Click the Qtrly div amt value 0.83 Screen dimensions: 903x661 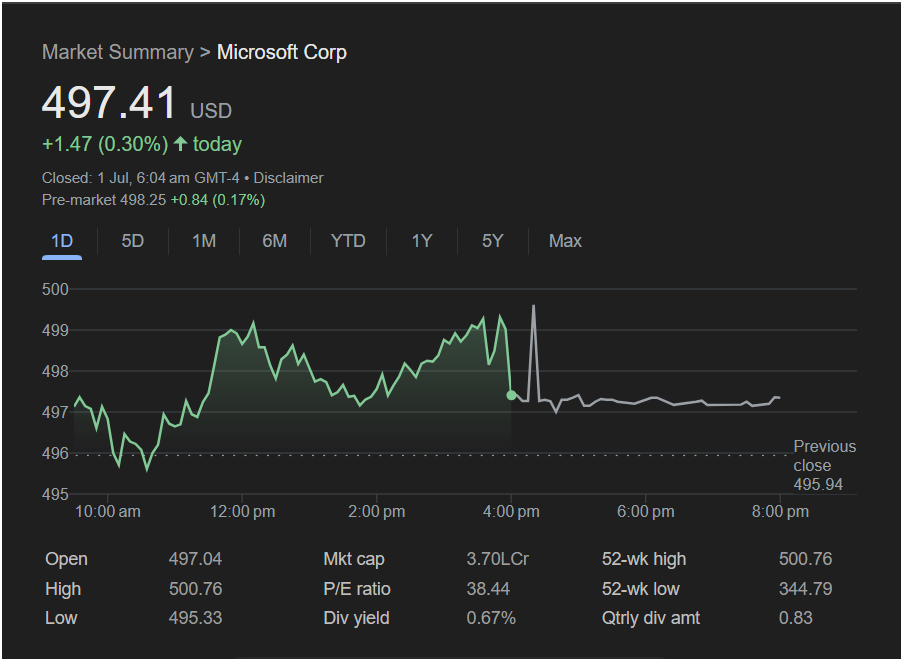tap(795, 618)
